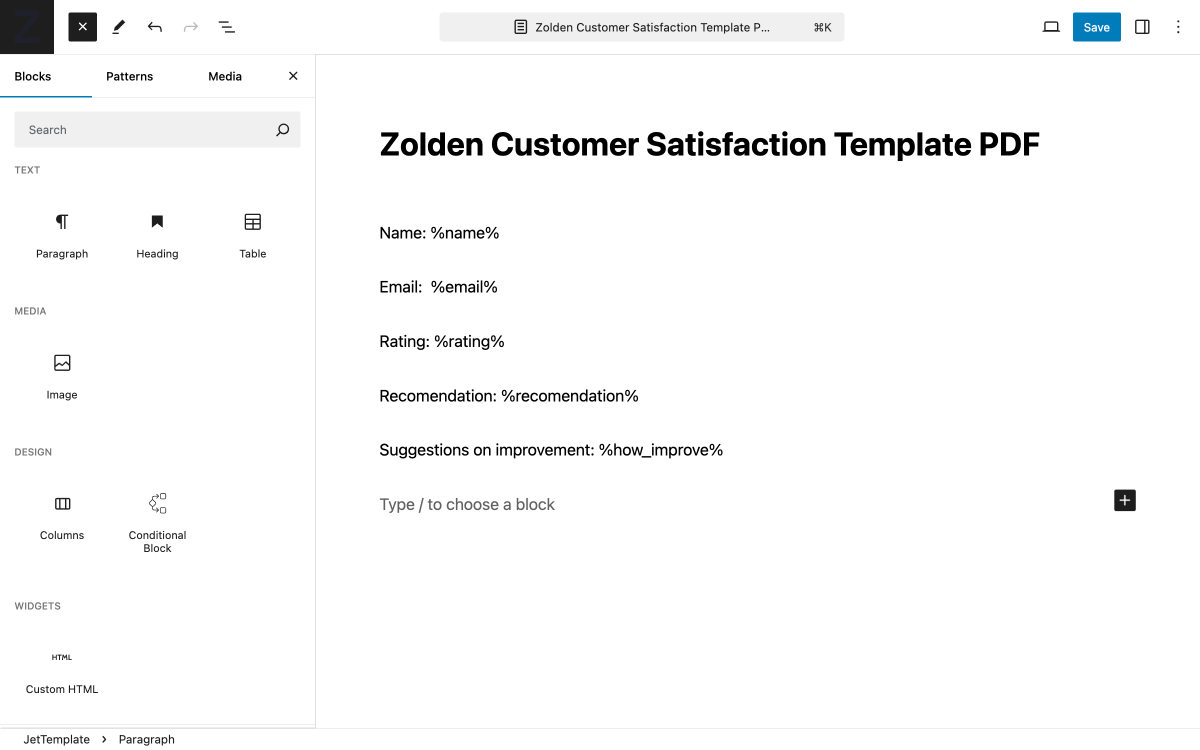
Task: Open the editing mode pencil dropdown
Action: point(118,27)
